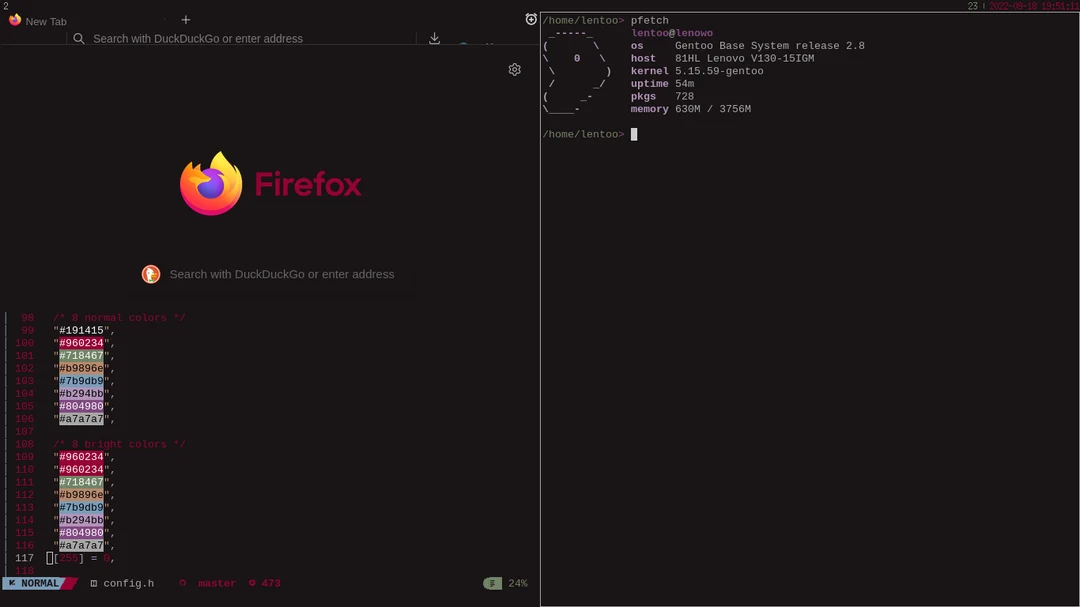
Task: Click config.h filename in the statusline
Action: (x=129, y=583)
